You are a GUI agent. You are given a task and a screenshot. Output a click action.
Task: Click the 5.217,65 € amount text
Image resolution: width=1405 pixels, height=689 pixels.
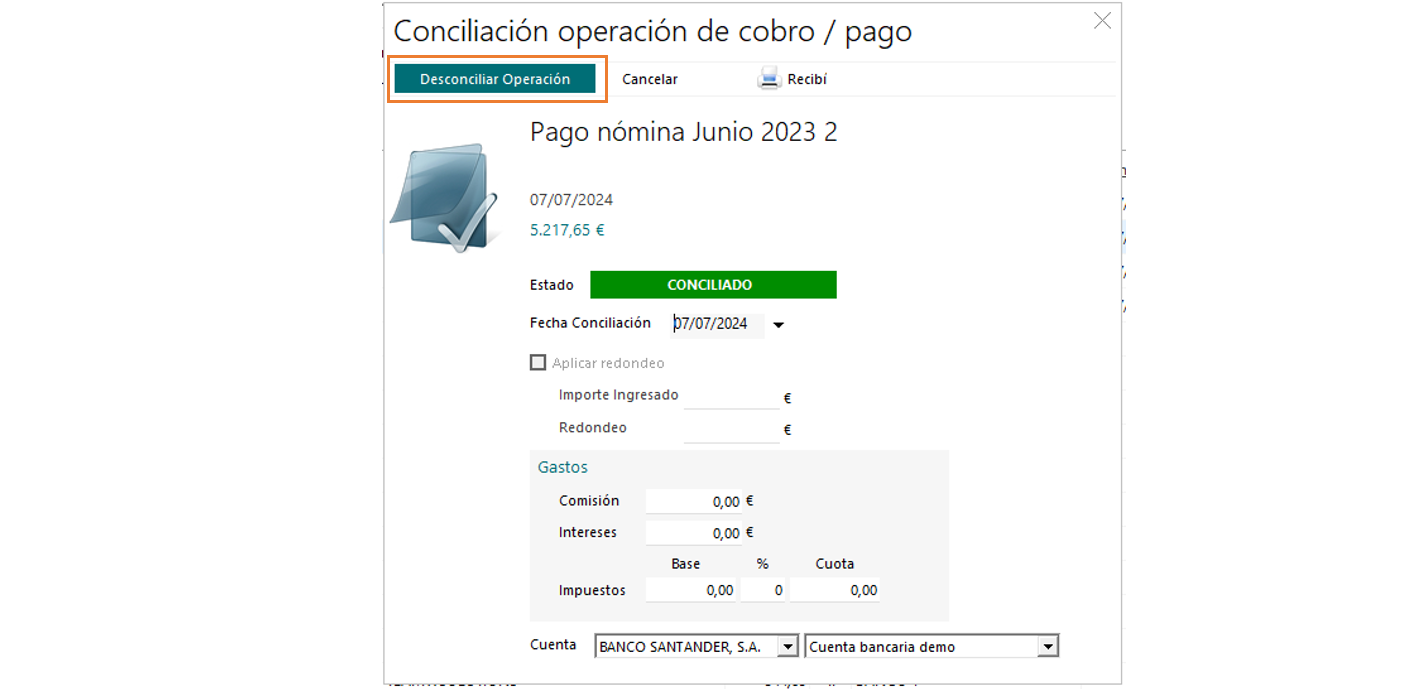pos(567,230)
